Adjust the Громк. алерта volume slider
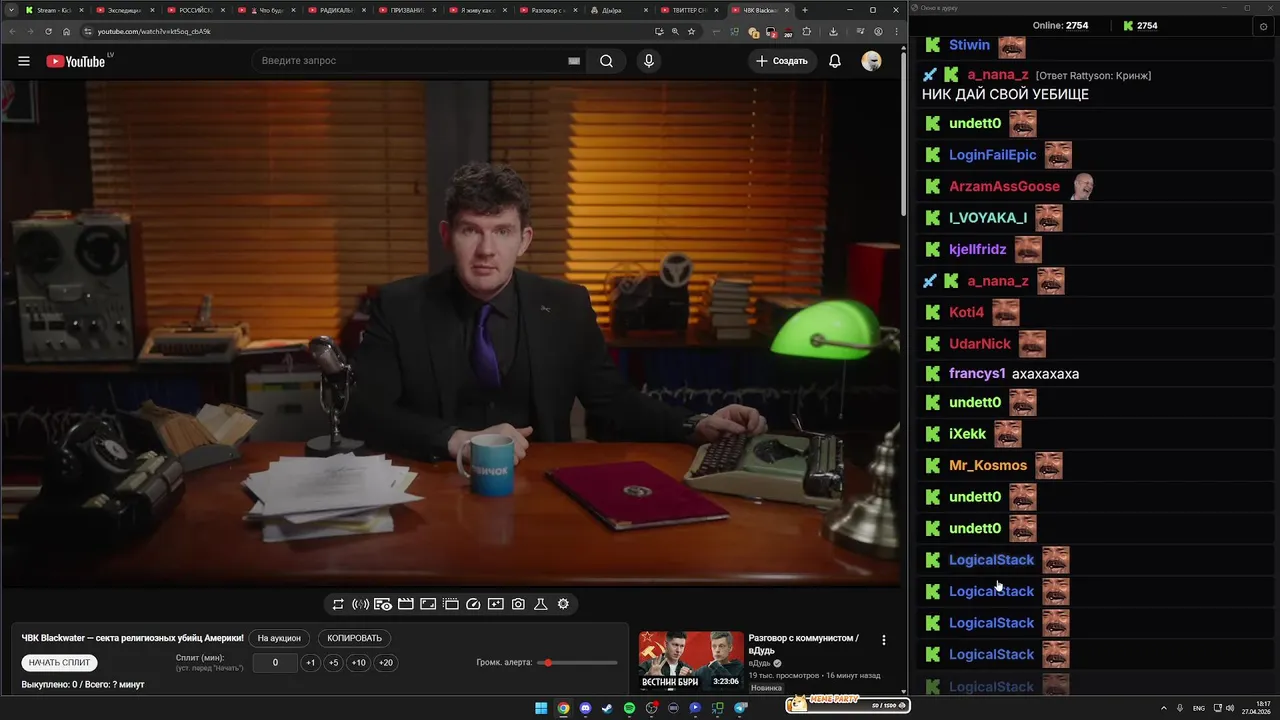 [578, 663]
